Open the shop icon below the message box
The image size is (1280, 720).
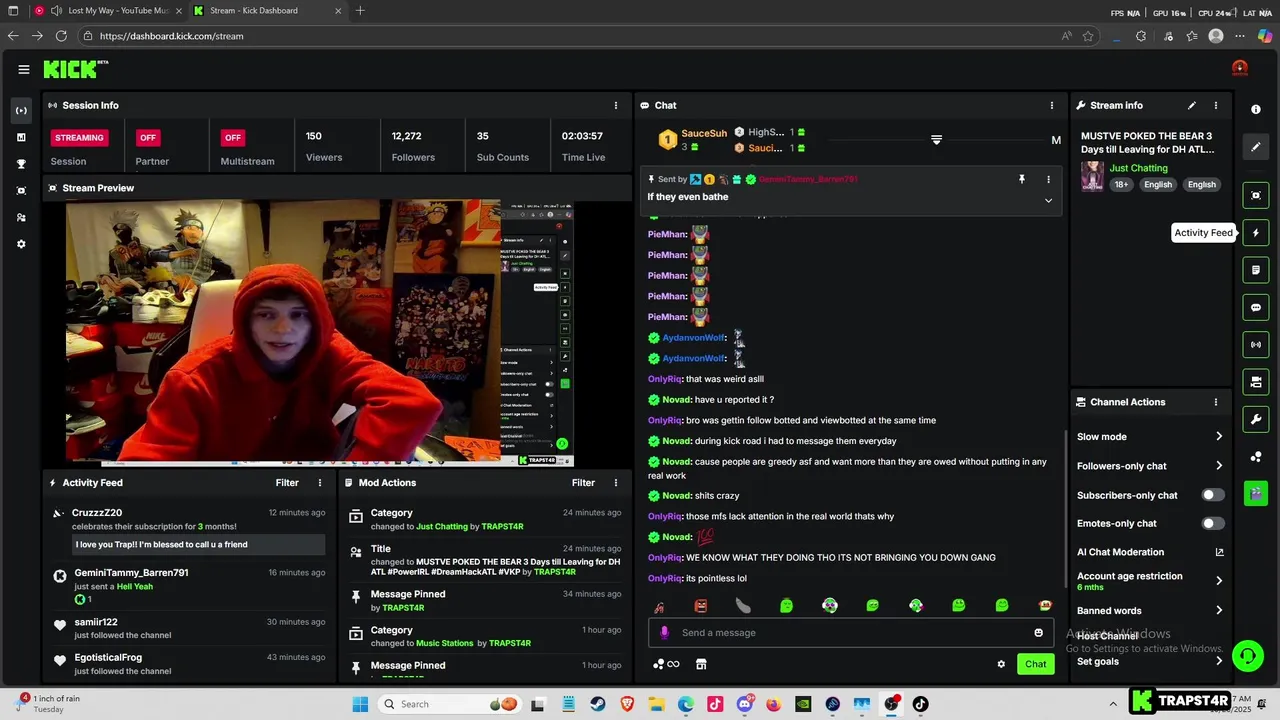click(701, 664)
